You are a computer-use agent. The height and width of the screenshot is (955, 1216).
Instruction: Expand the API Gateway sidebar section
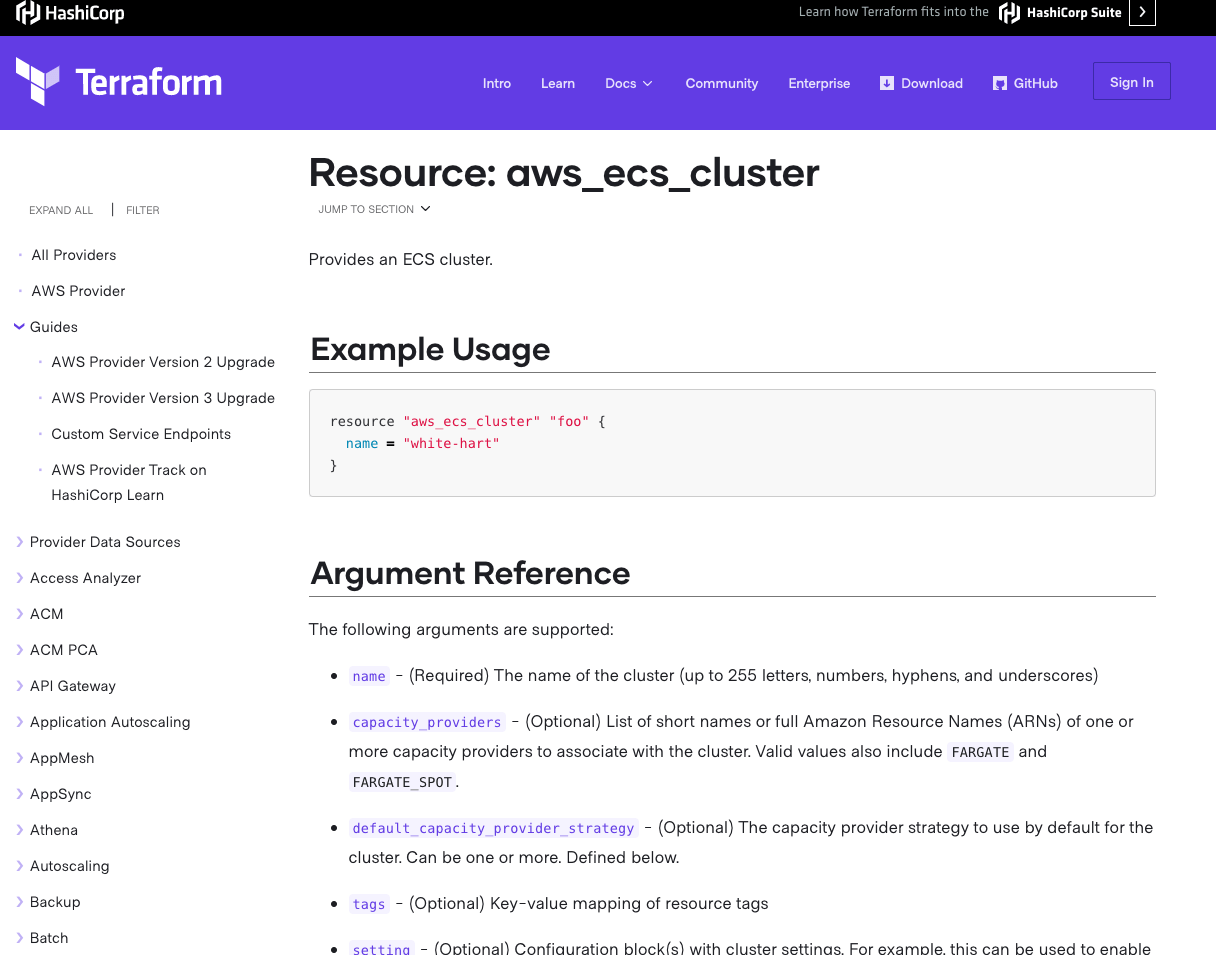point(20,686)
